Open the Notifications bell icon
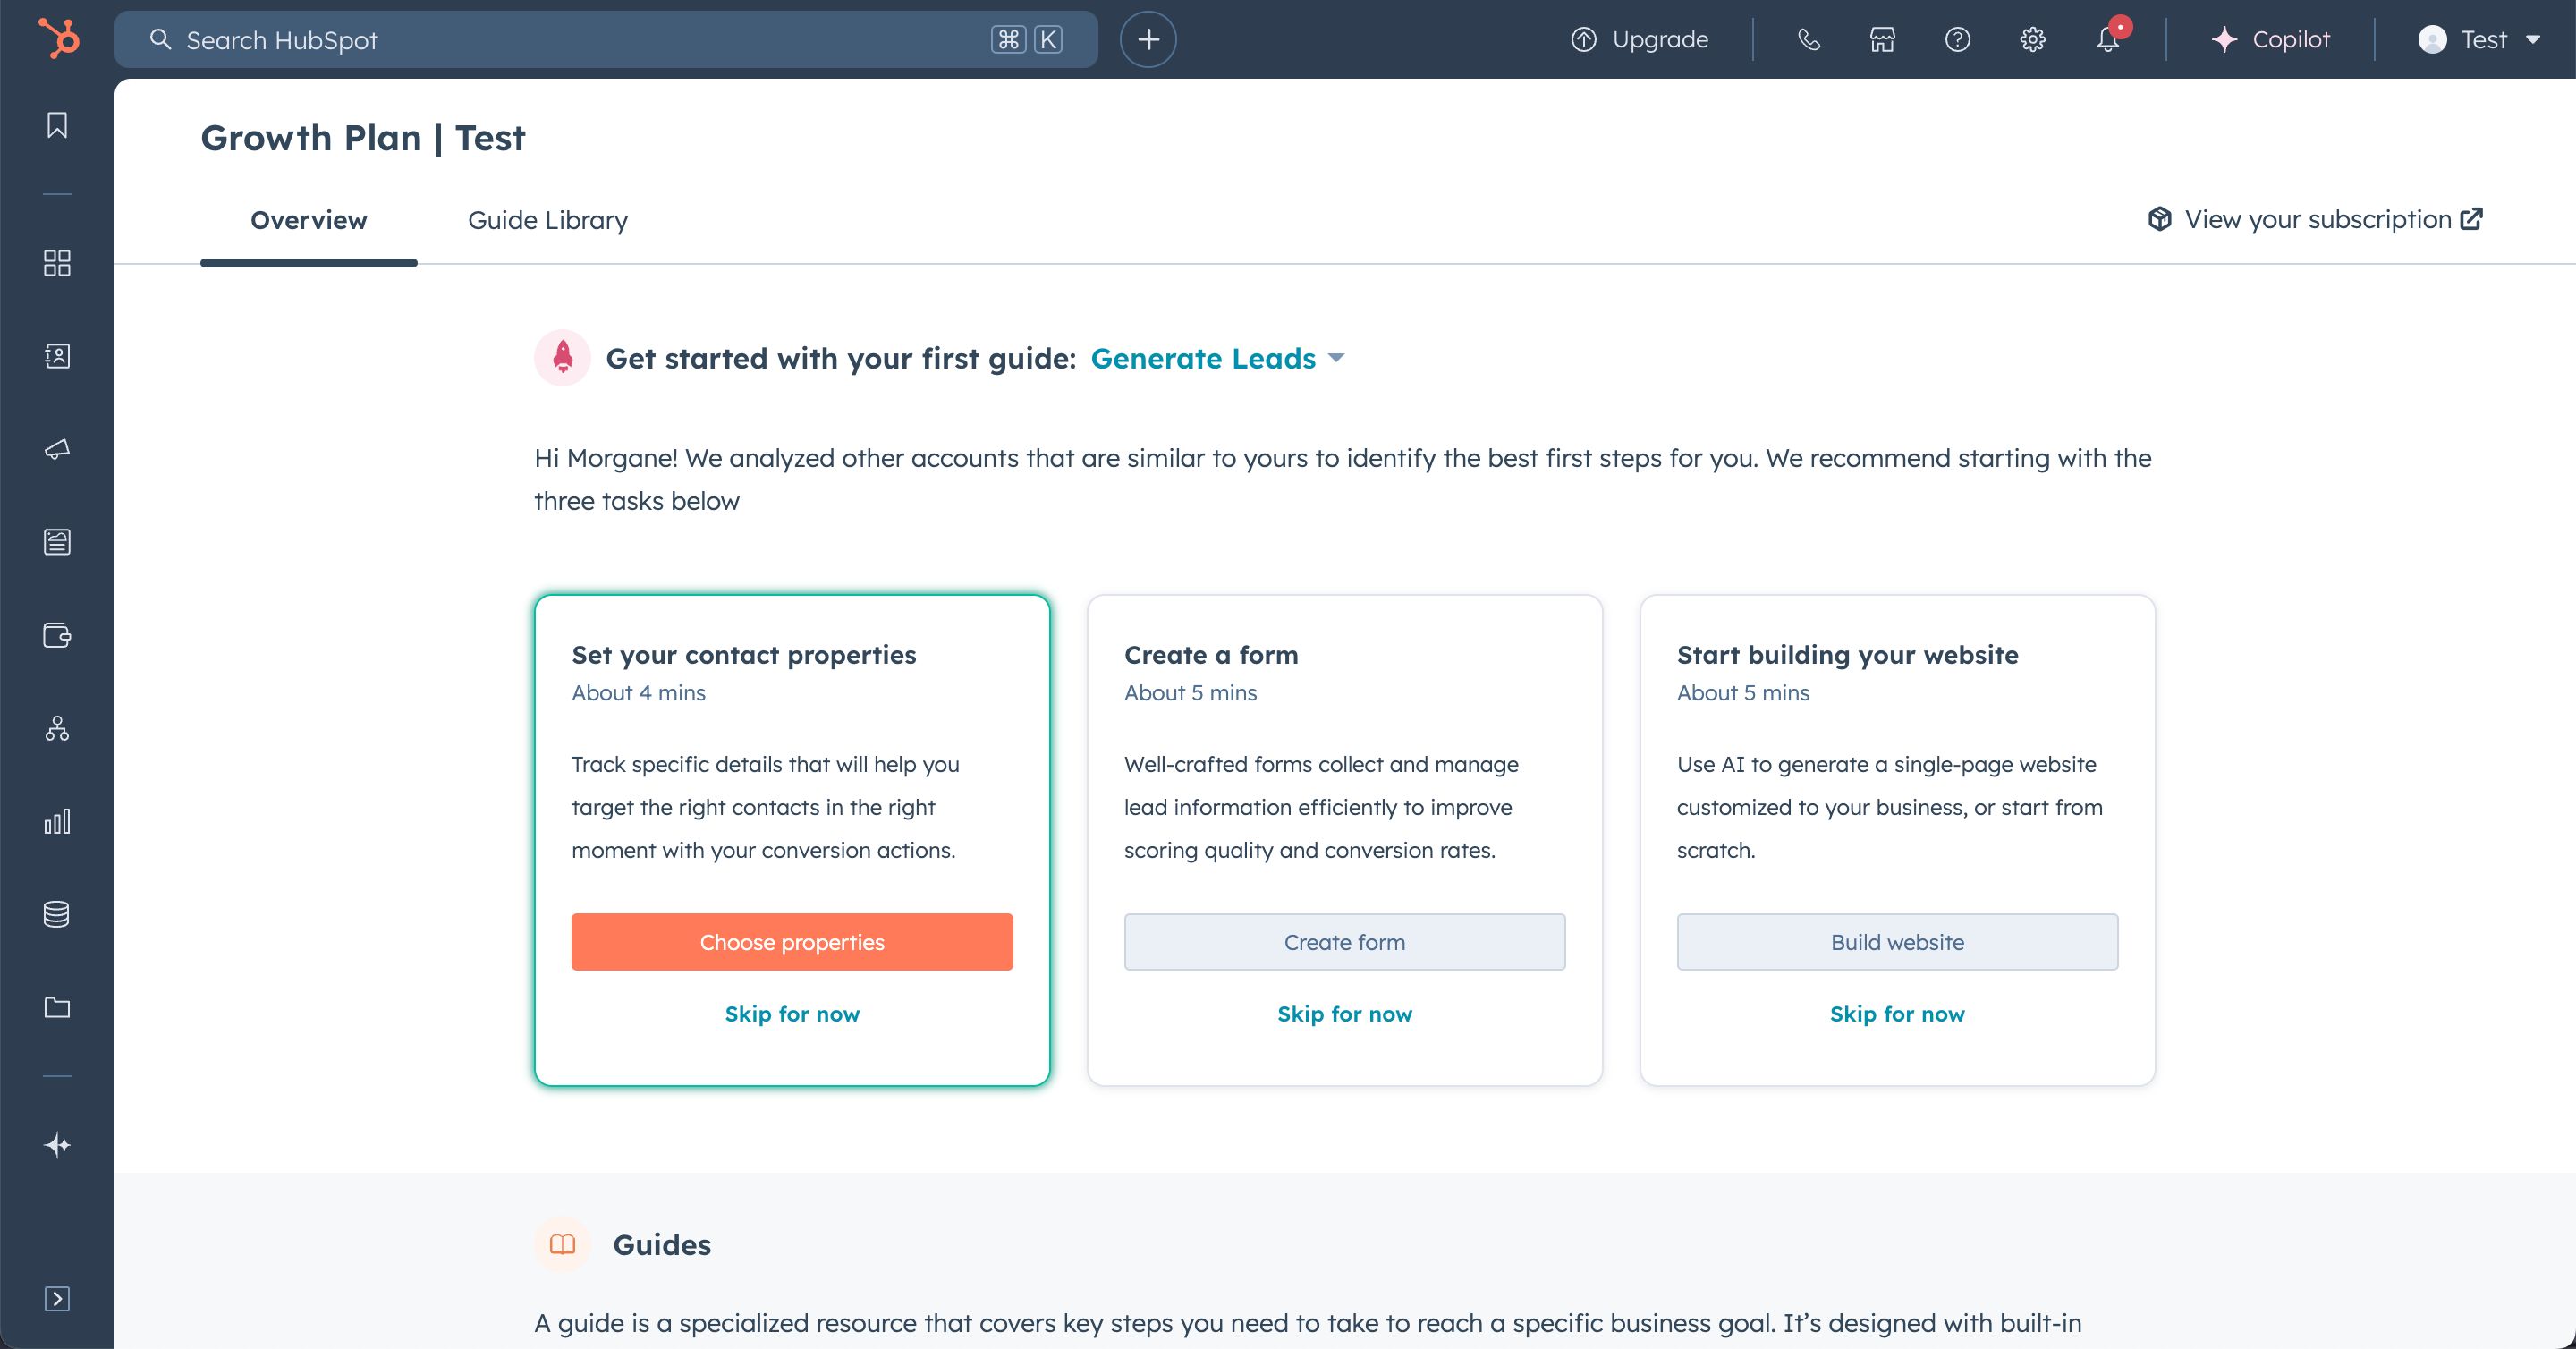Viewport: 2576px width, 1349px height. pyautogui.click(x=2108, y=39)
